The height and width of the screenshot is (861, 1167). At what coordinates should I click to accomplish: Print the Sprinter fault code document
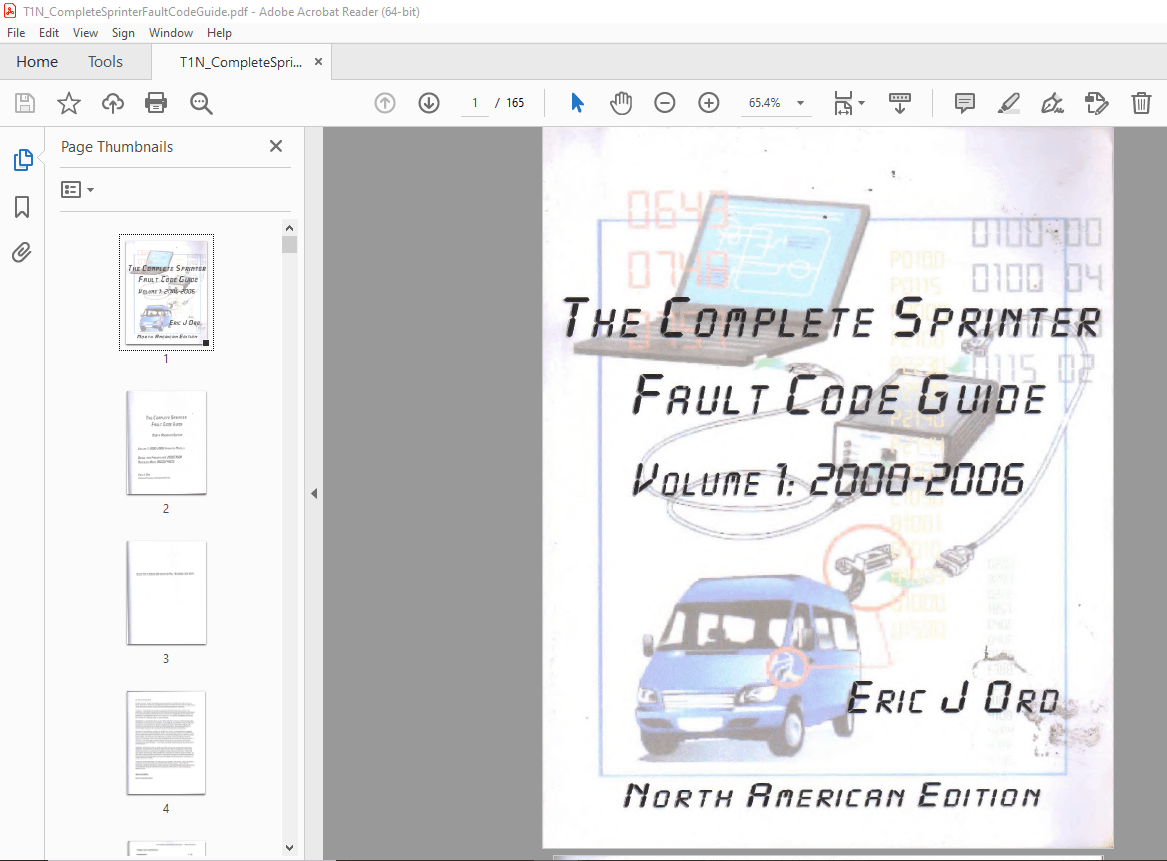[156, 102]
